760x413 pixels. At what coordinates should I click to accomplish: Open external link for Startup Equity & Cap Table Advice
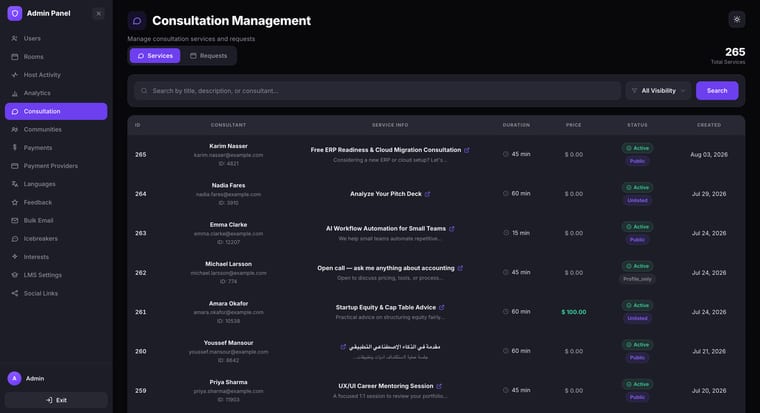442,307
